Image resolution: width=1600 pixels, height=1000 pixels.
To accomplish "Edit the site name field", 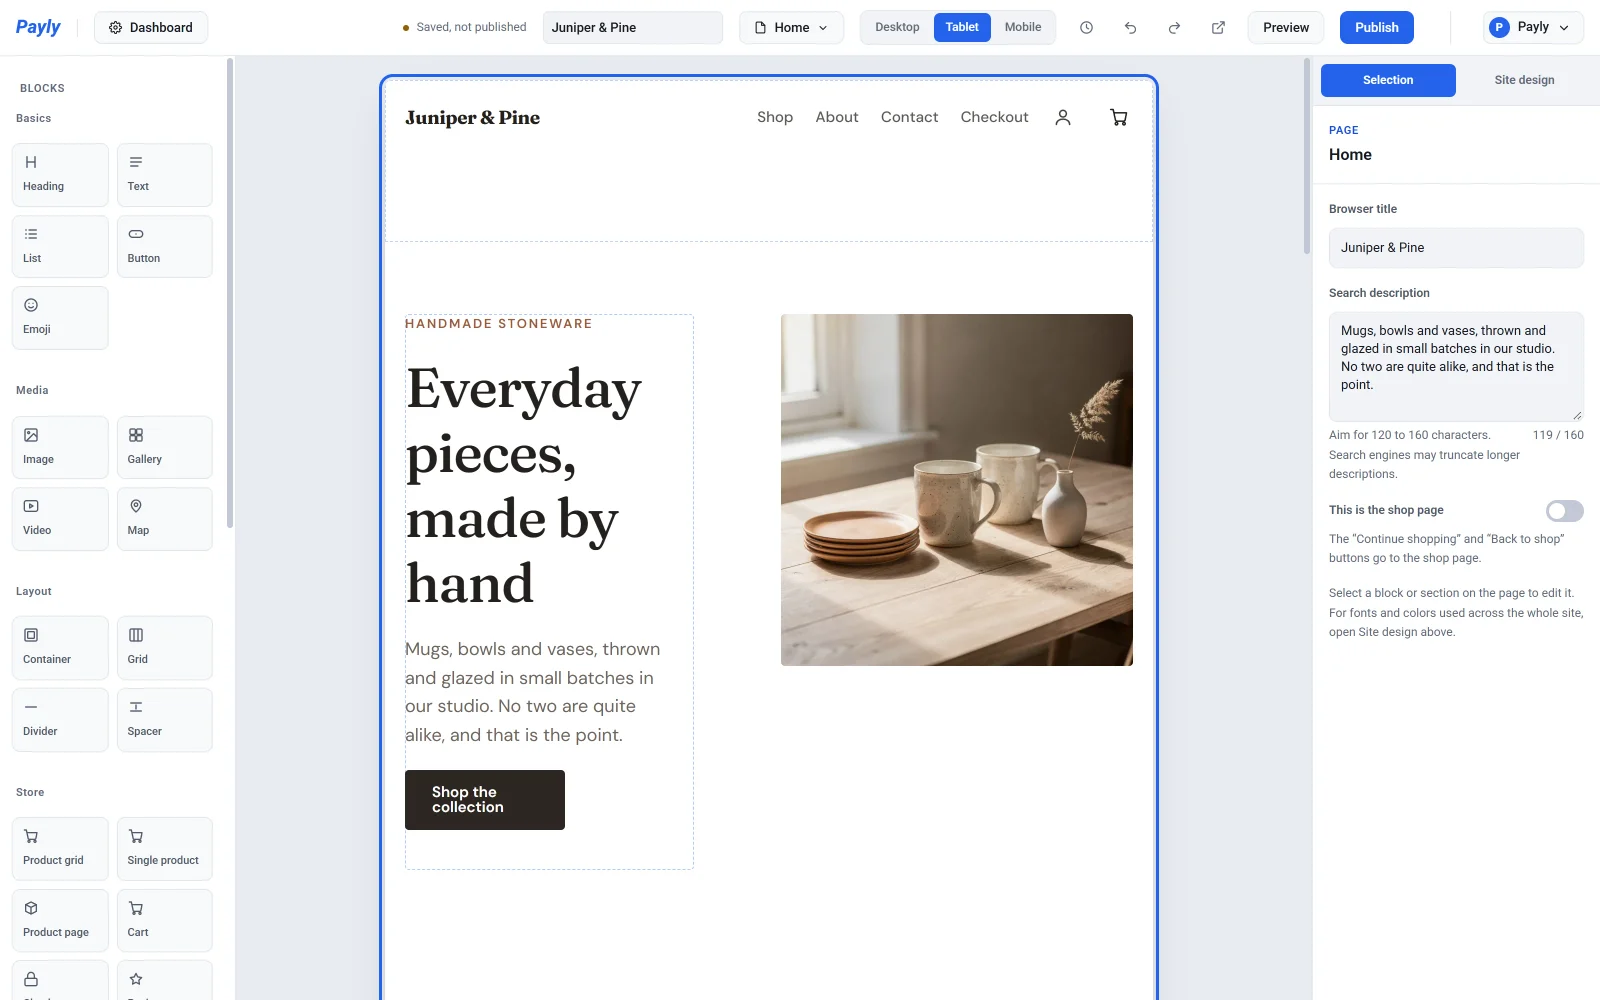I will point(633,28).
